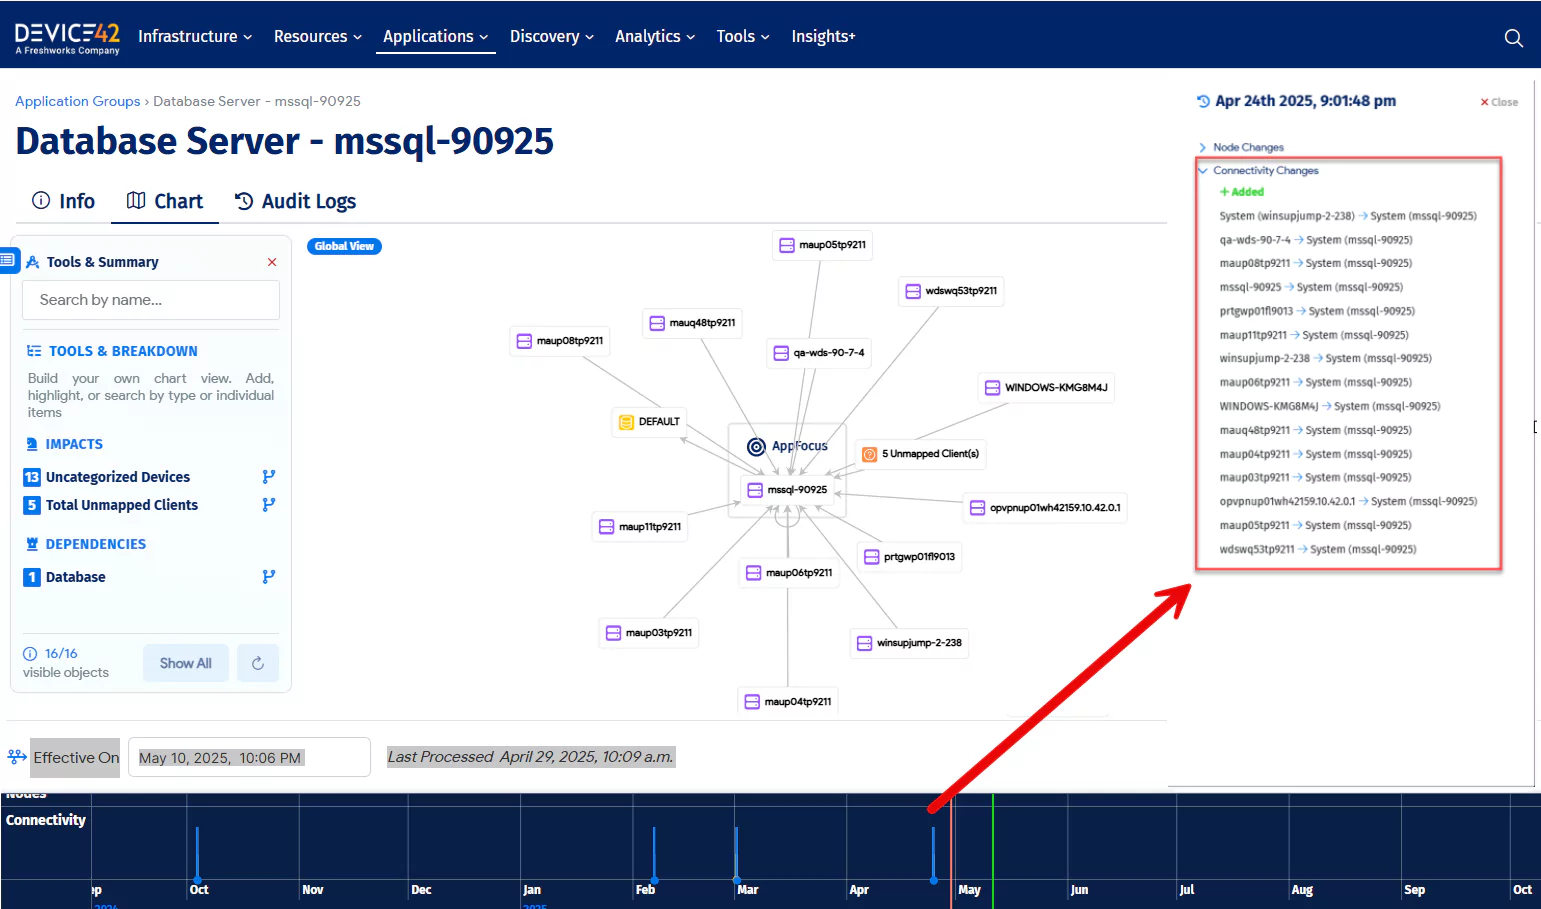Click 'wdswq53tp9211 → System (mssql-90925)' entry
Viewport: 1541px width, 909px height.
click(1318, 549)
